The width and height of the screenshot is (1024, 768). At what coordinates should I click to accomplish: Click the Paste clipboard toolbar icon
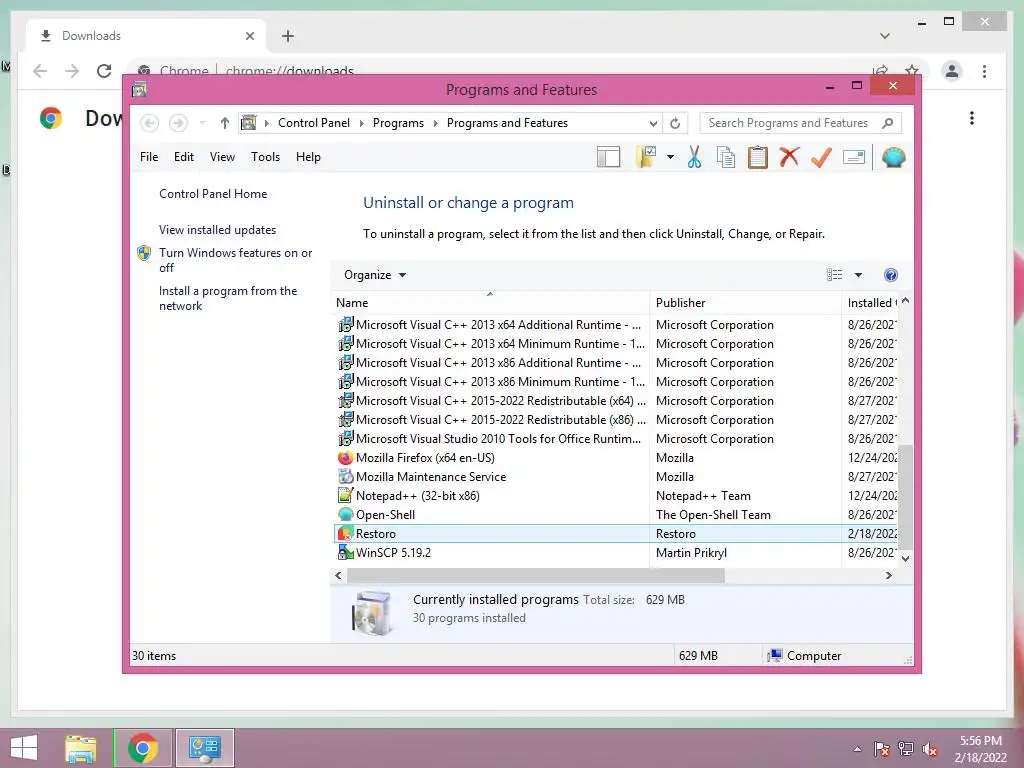(758, 157)
